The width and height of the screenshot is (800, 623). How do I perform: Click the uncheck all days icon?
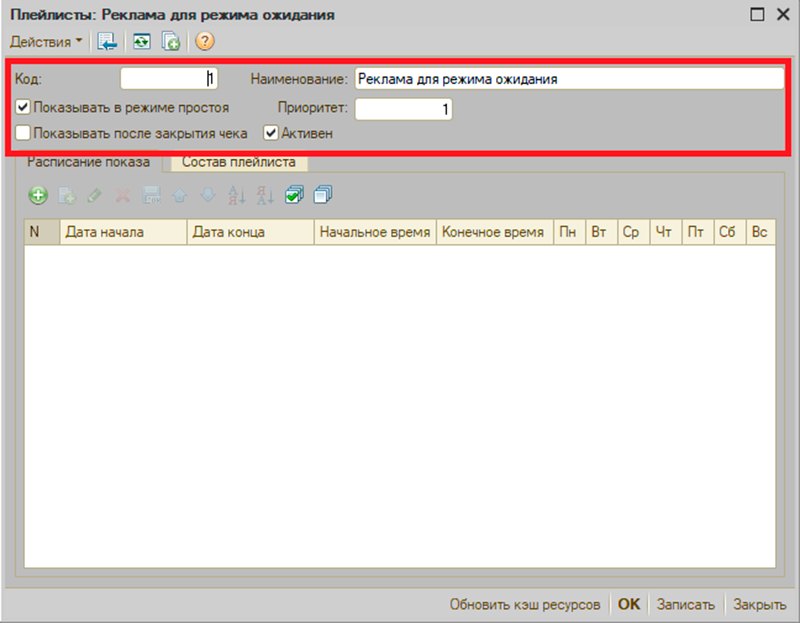click(x=323, y=195)
